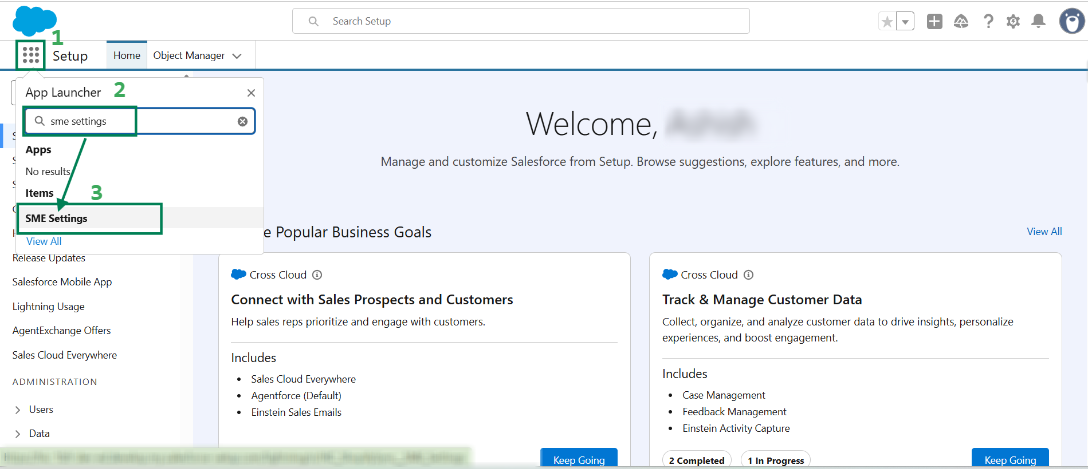Screen dimensions: 1088x469
Task: Open the Setup gear icon
Action: [x=1013, y=22]
